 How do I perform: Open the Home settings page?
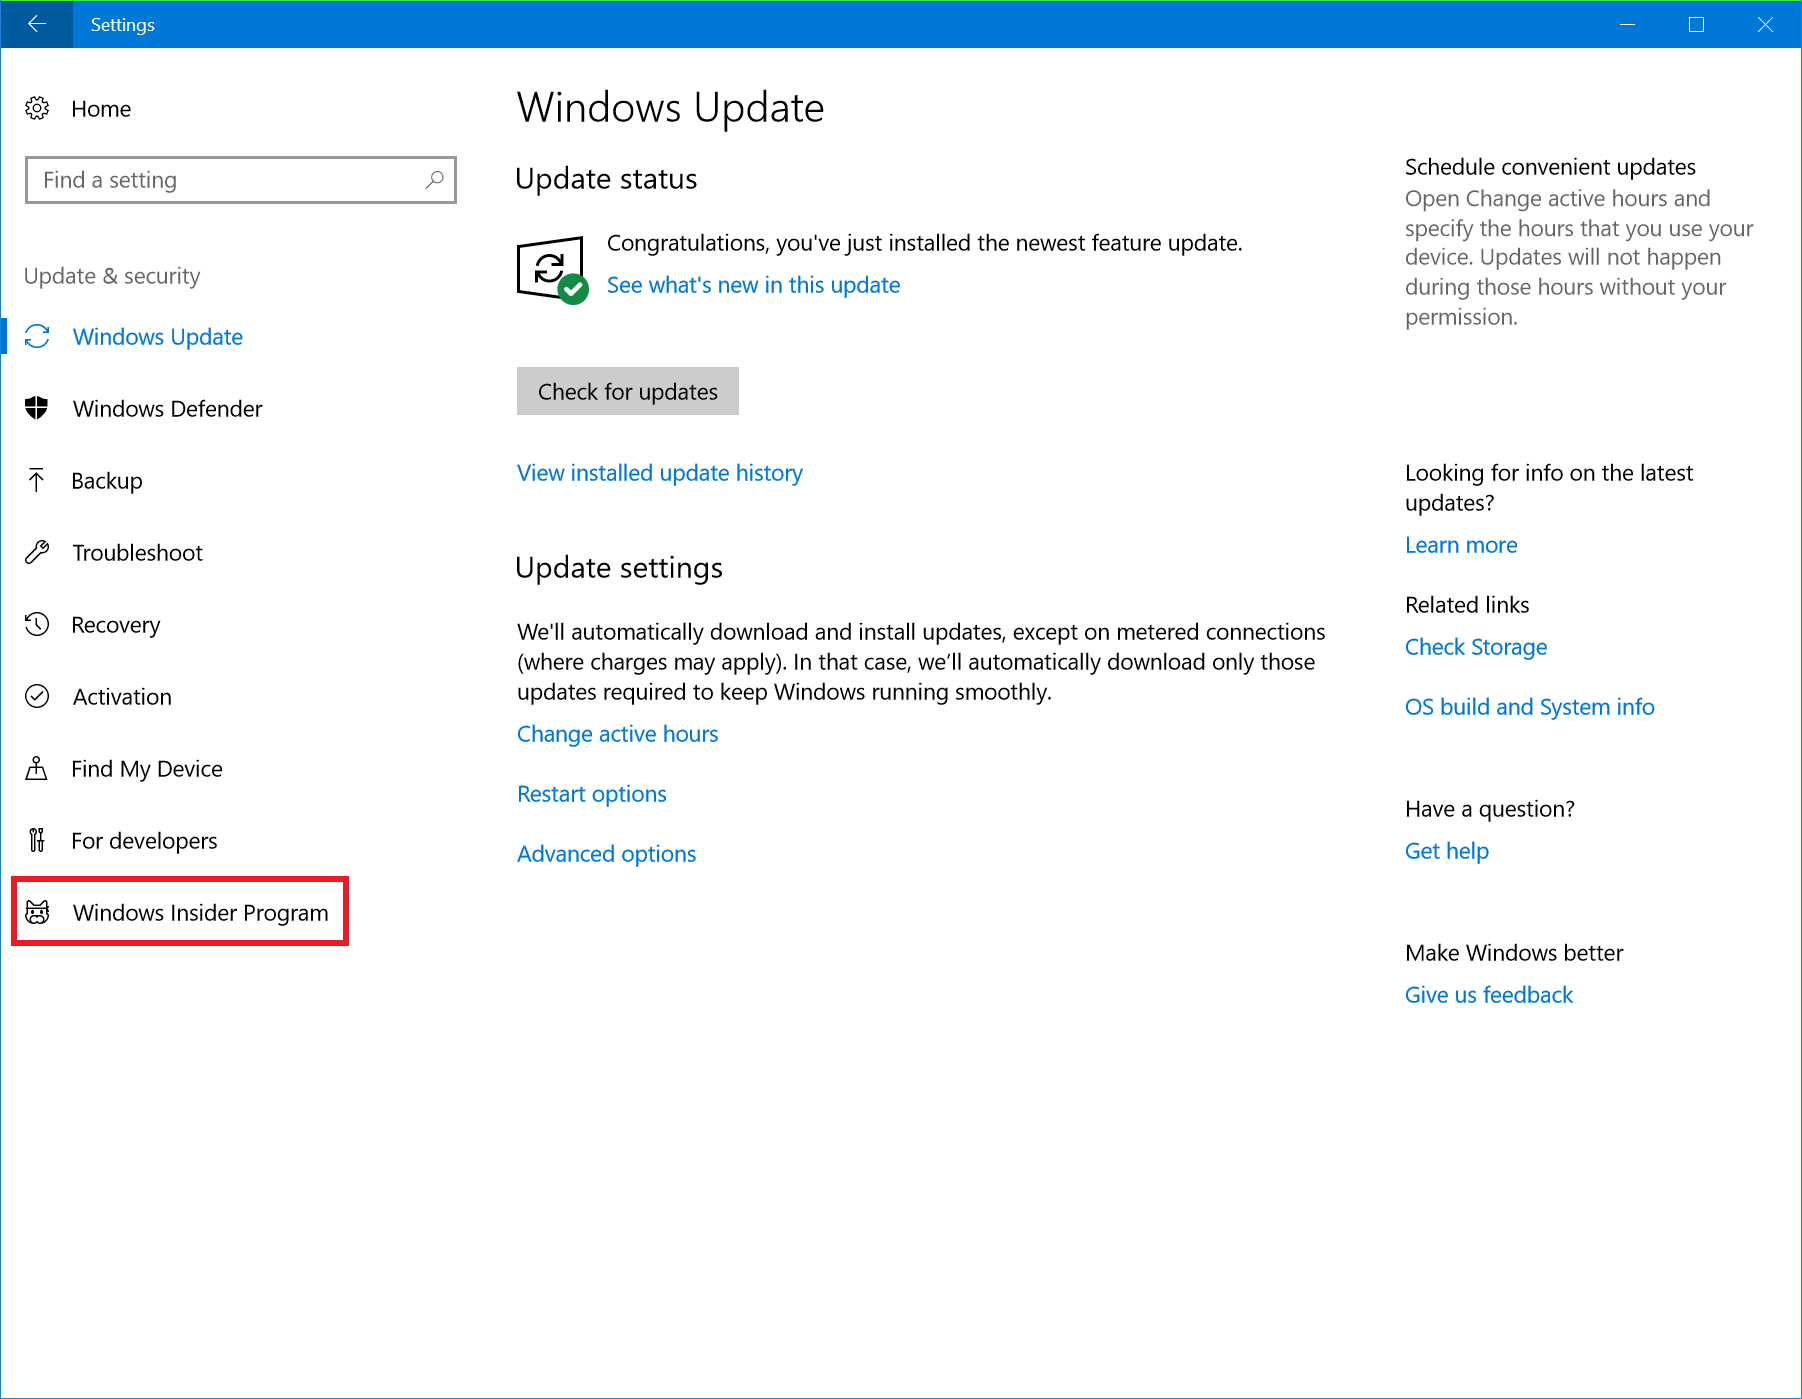pos(101,108)
